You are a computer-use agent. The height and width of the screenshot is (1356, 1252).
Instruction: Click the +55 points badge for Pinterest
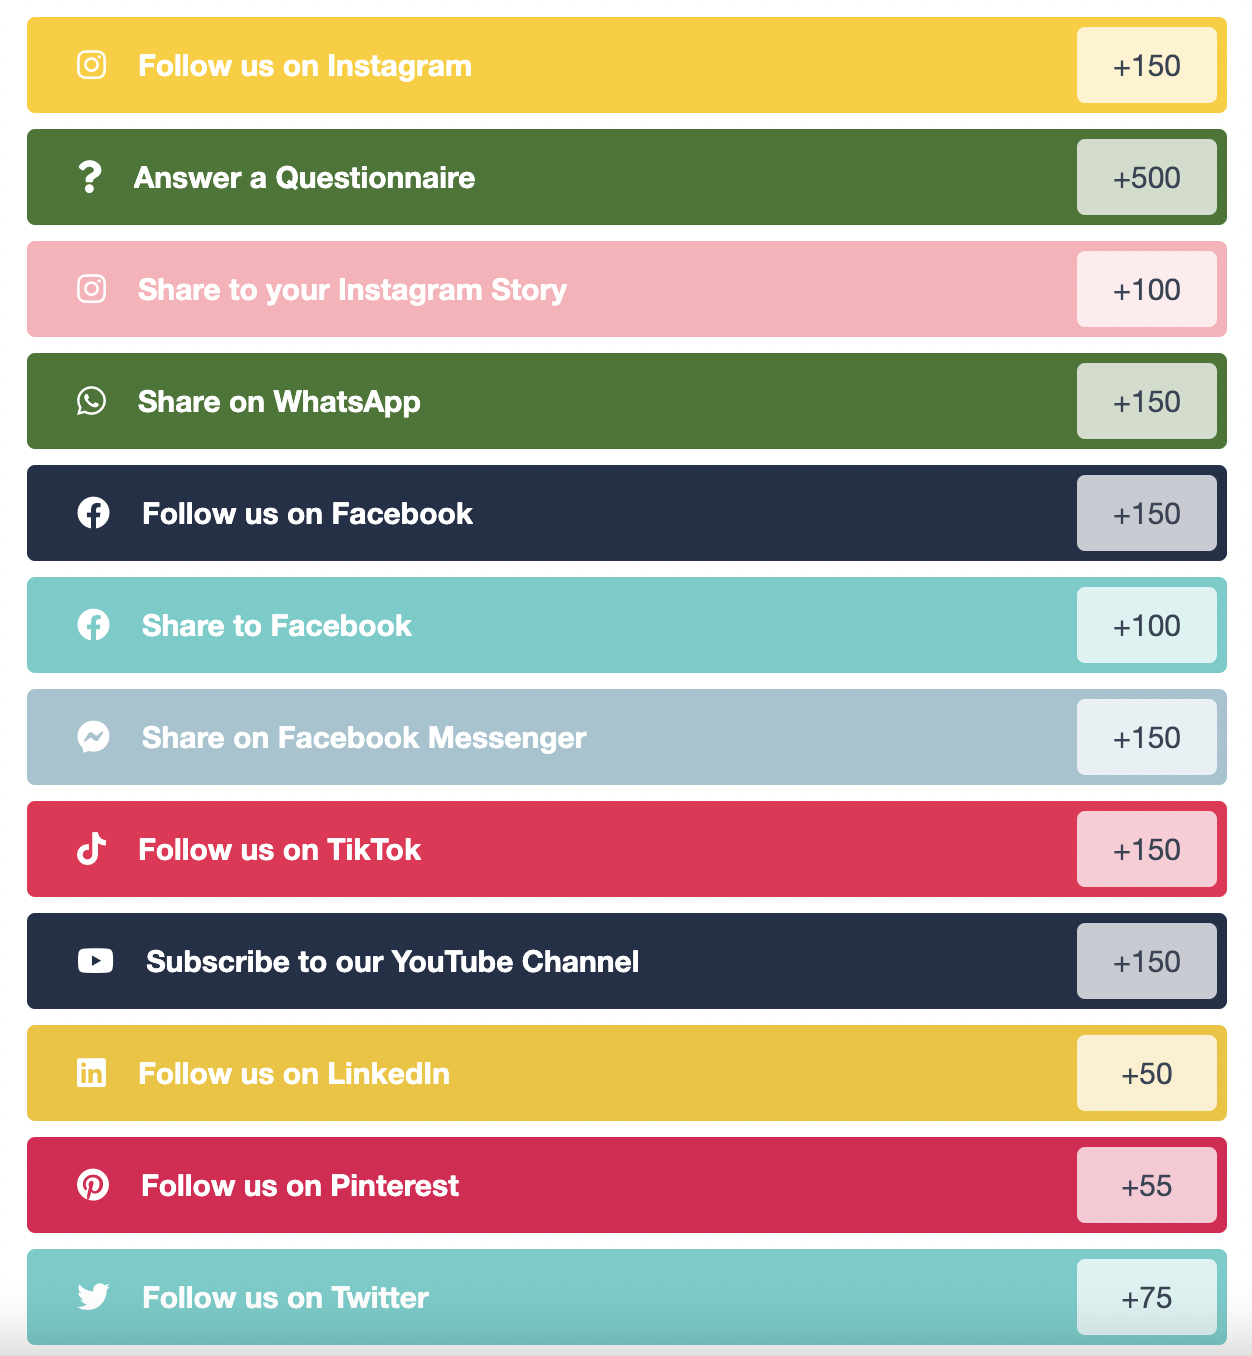[1146, 1185]
